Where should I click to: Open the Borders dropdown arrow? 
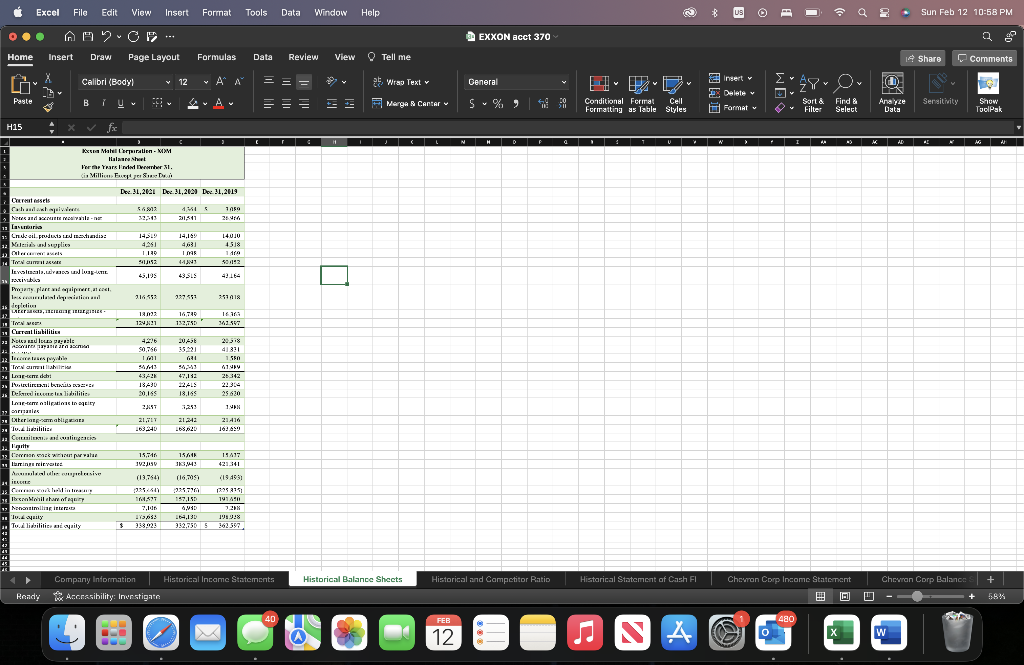(169, 103)
